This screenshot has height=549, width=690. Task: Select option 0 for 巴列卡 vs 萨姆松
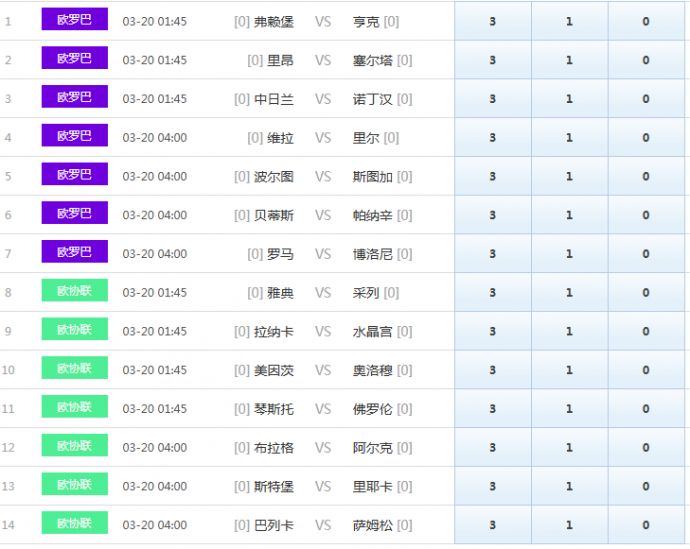(646, 525)
